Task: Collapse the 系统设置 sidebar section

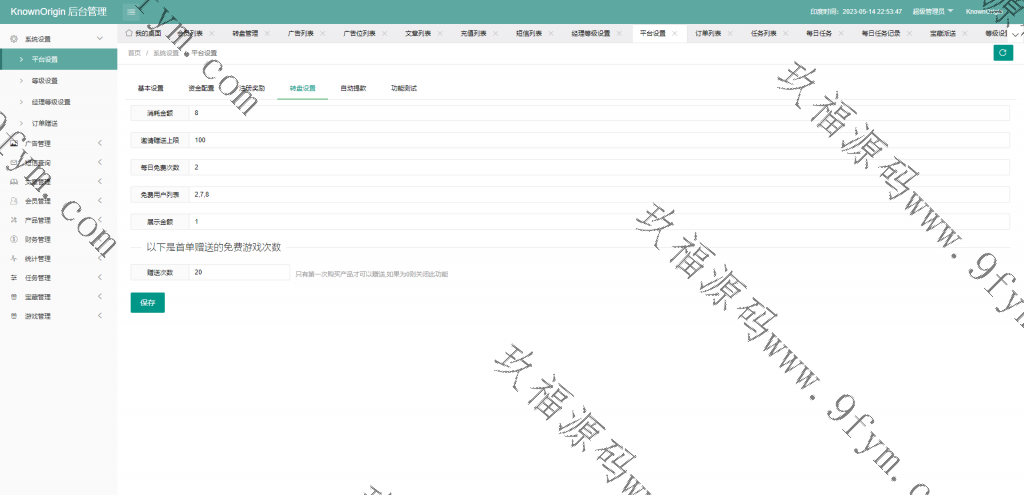Action: (100, 38)
